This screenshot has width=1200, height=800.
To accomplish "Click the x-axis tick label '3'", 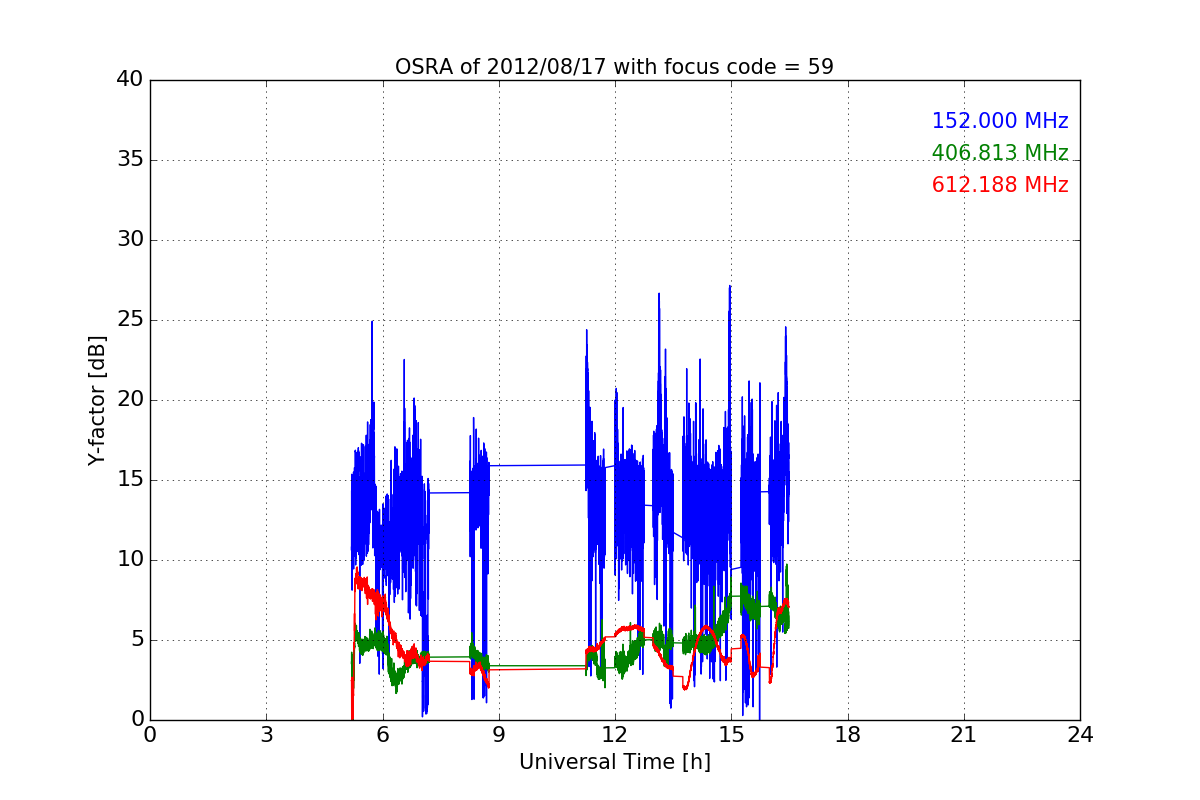I will pyautogui.click(x=266, y=735).
